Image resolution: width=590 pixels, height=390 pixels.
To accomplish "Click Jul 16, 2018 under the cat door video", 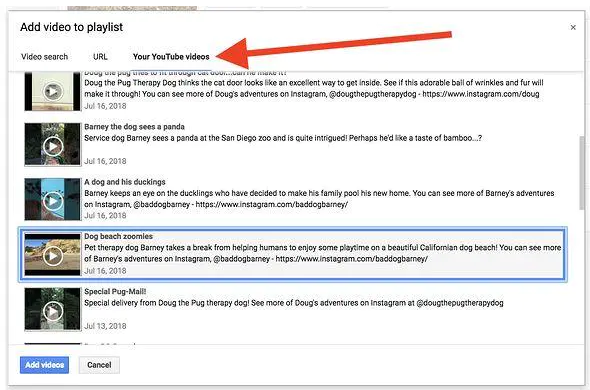I will [x=105, y=106].
